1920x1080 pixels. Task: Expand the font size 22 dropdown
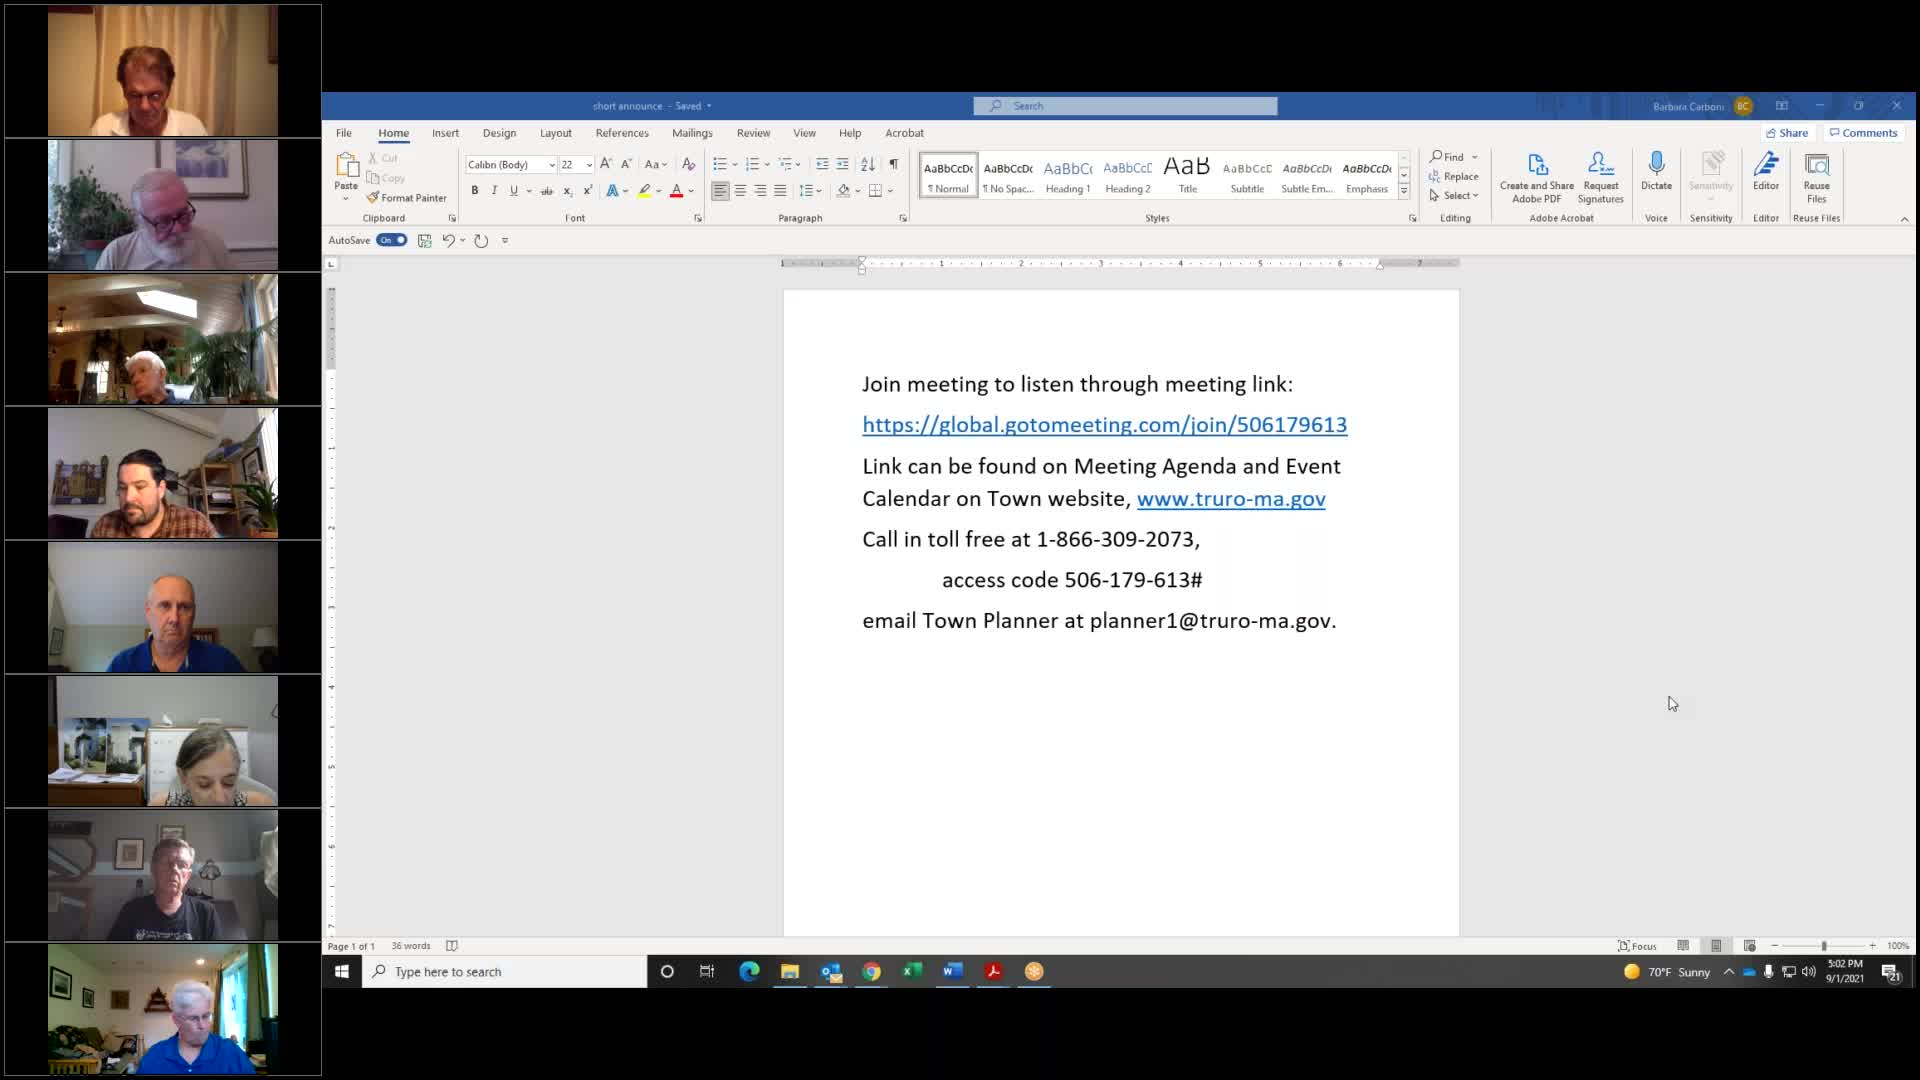589,165
